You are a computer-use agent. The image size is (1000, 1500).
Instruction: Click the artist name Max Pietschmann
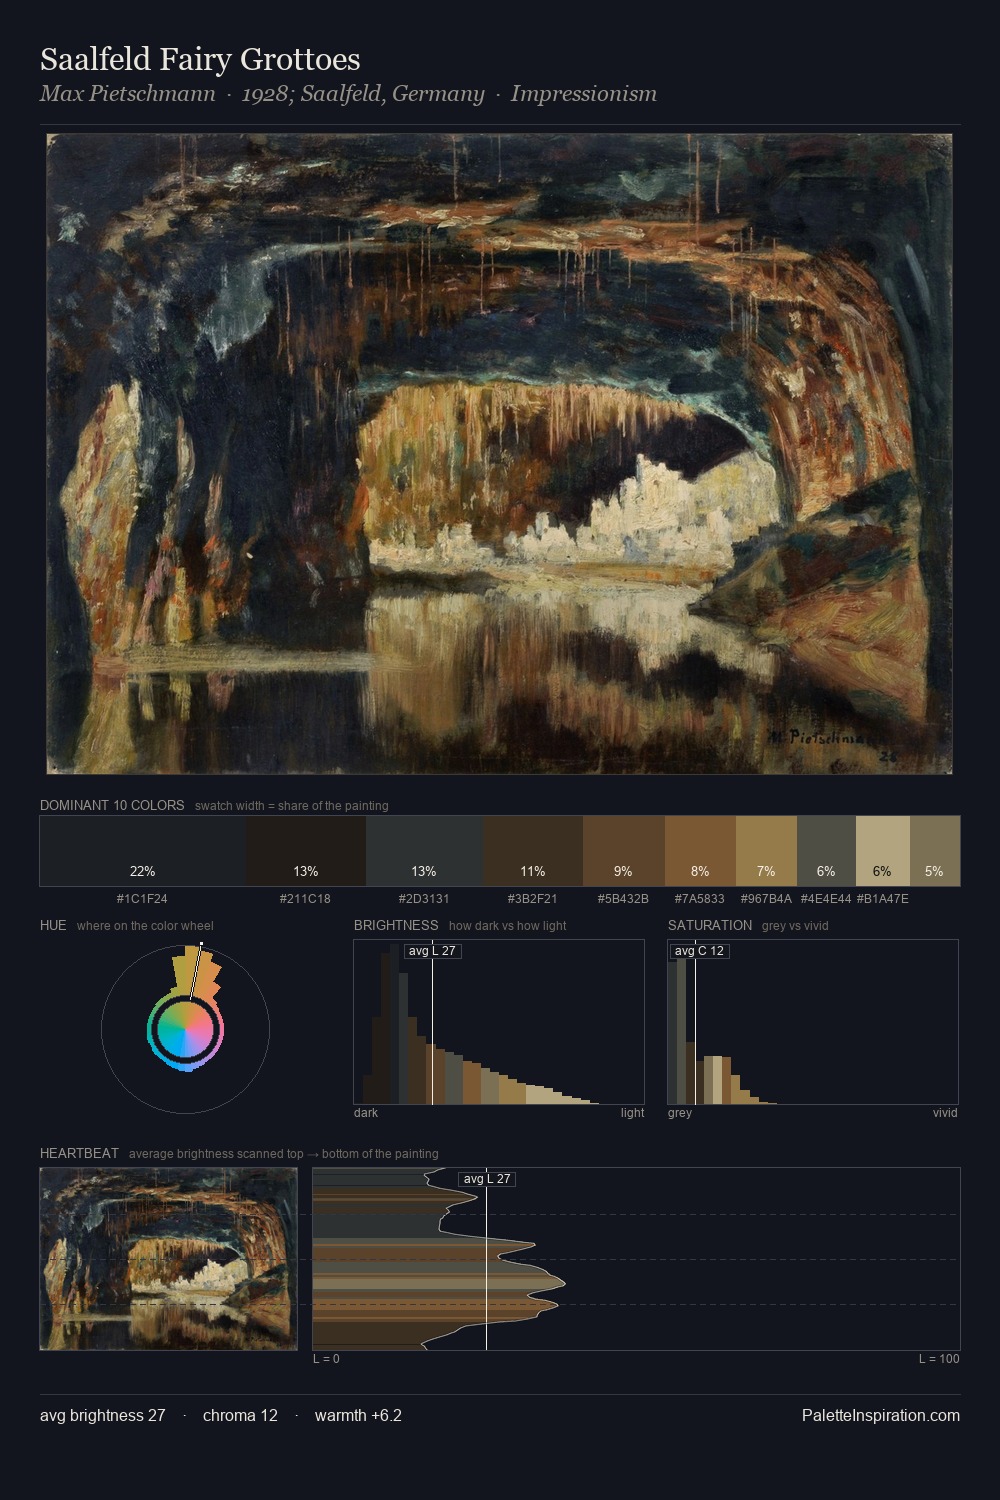click(x=127, y=94)
